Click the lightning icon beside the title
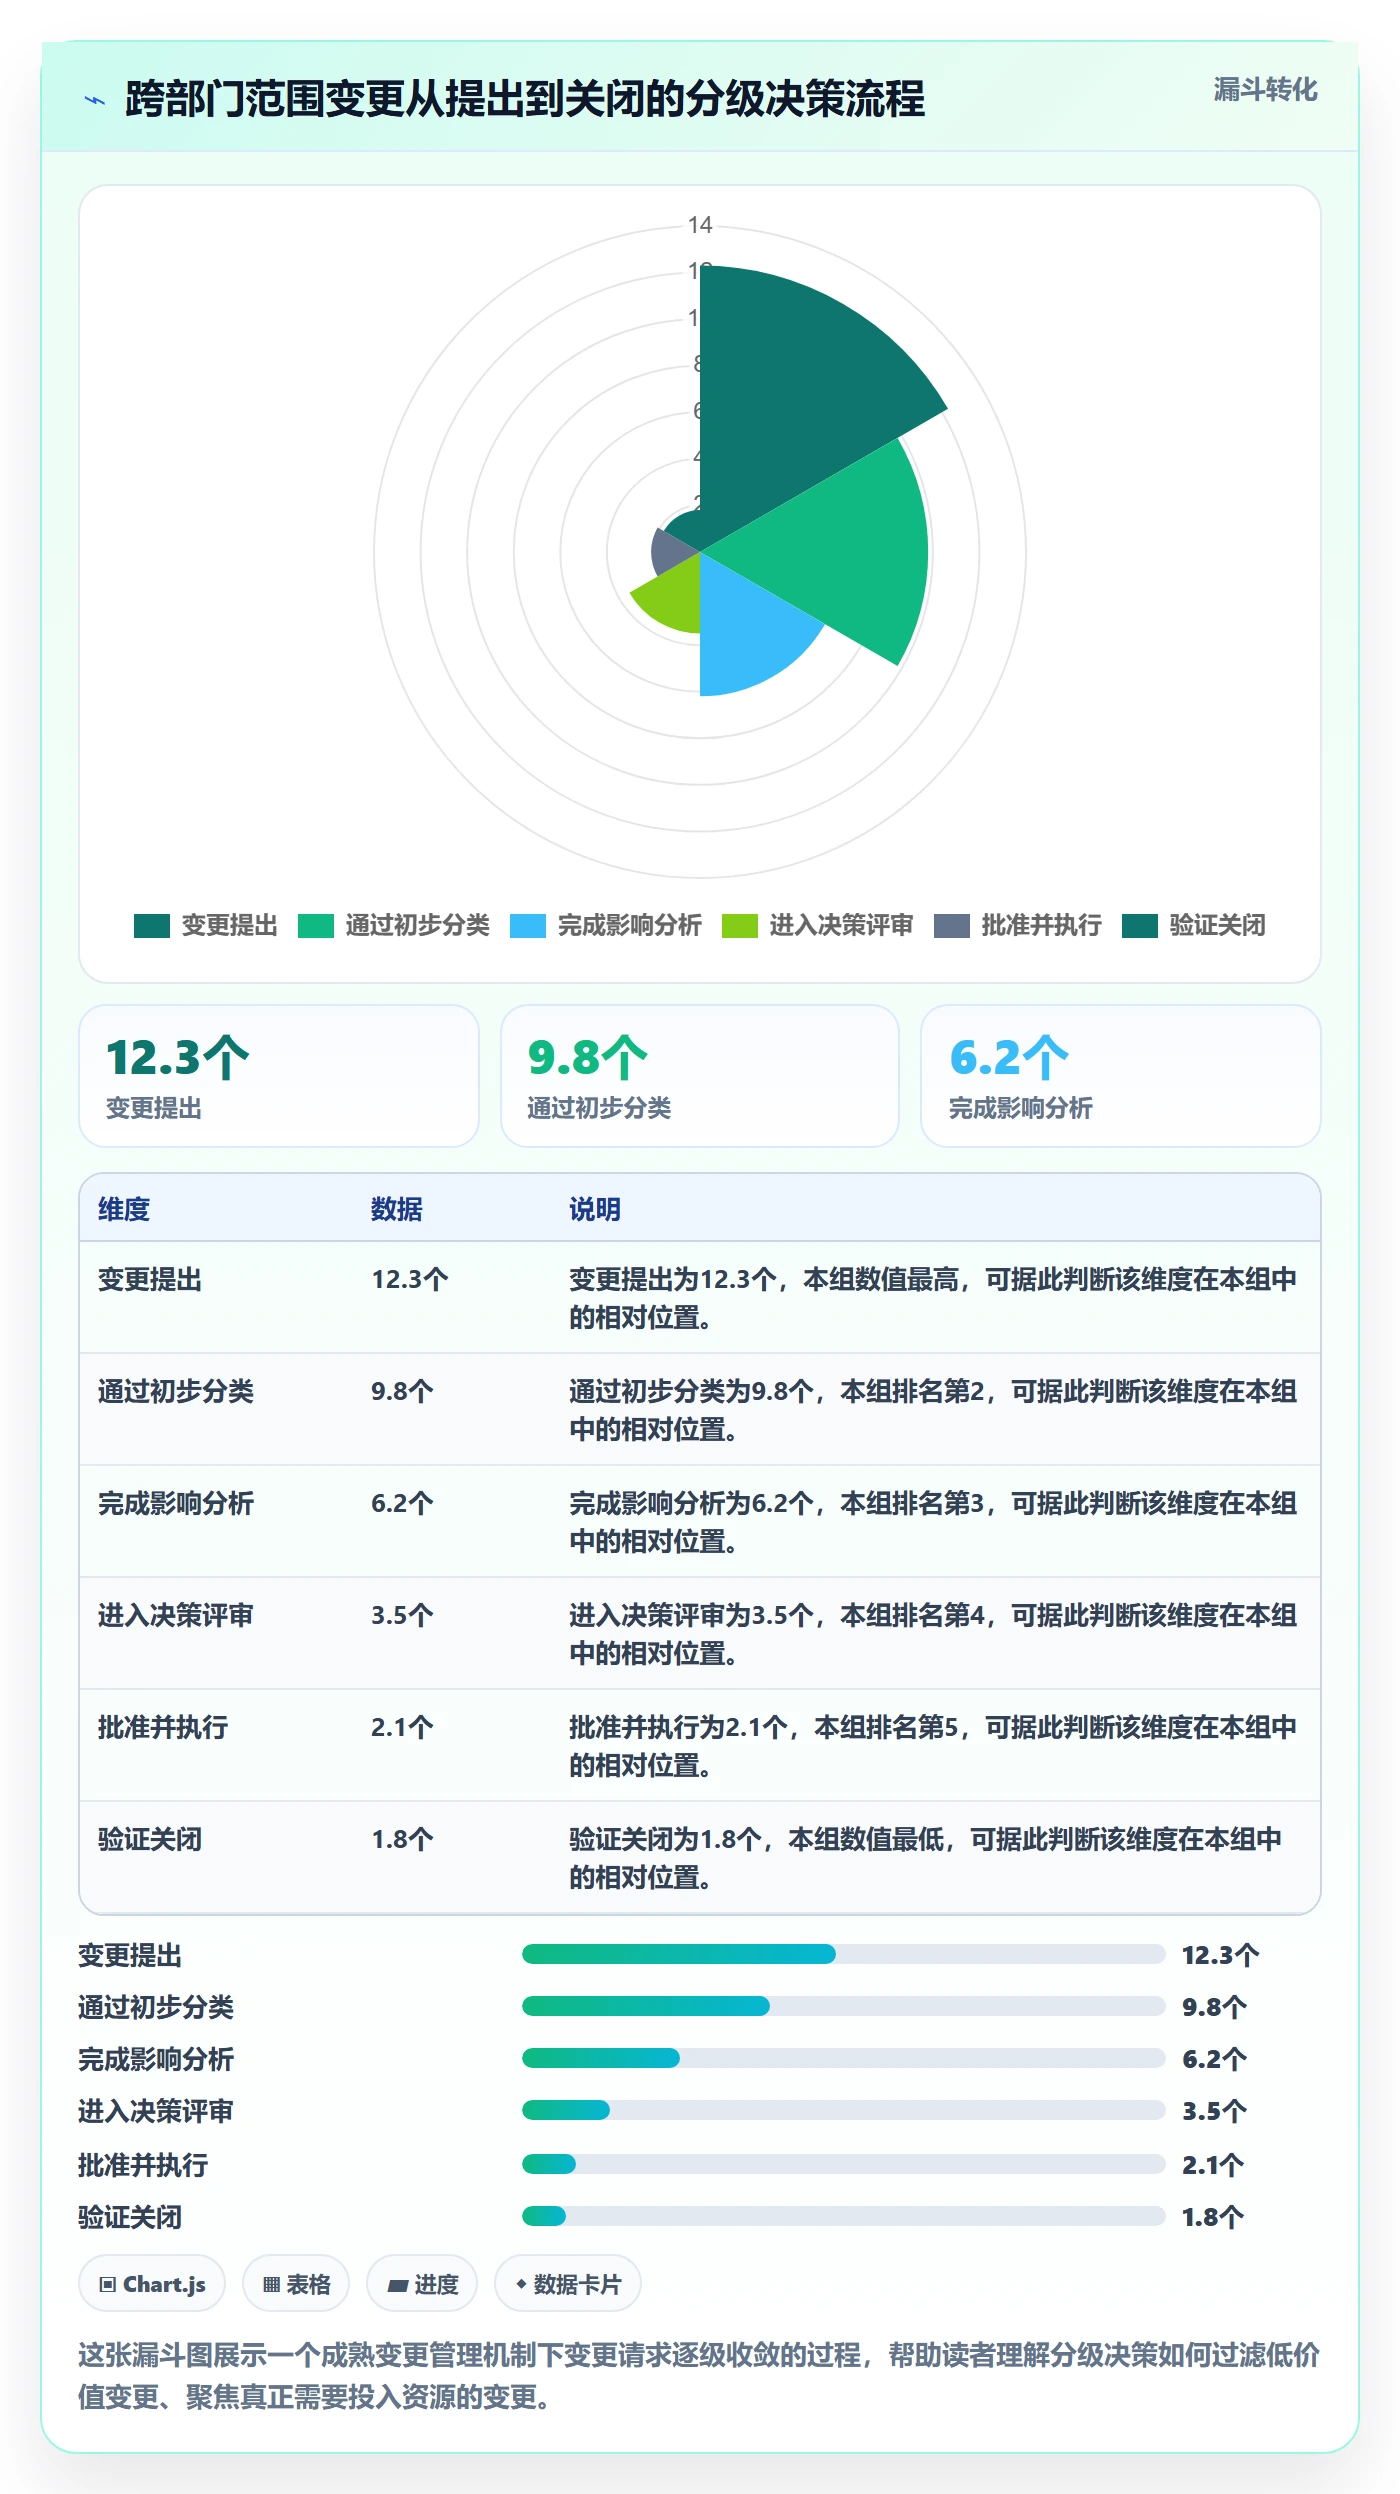 click(95, 100)
